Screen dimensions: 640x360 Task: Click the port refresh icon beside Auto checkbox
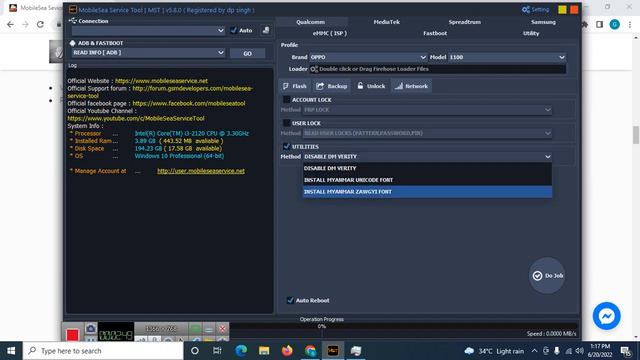[266, 30]
